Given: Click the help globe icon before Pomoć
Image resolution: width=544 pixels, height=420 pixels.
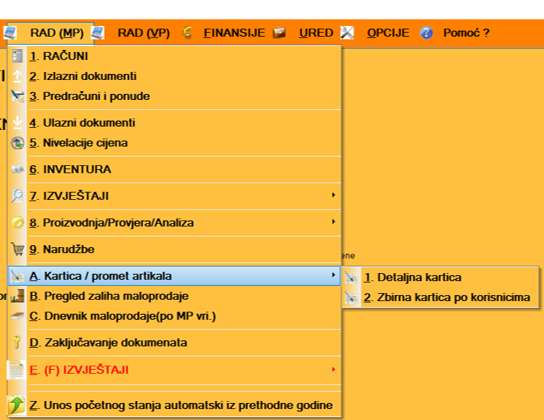Looking at the screenshot, I should pyautogui.click(x=427, y=33).
